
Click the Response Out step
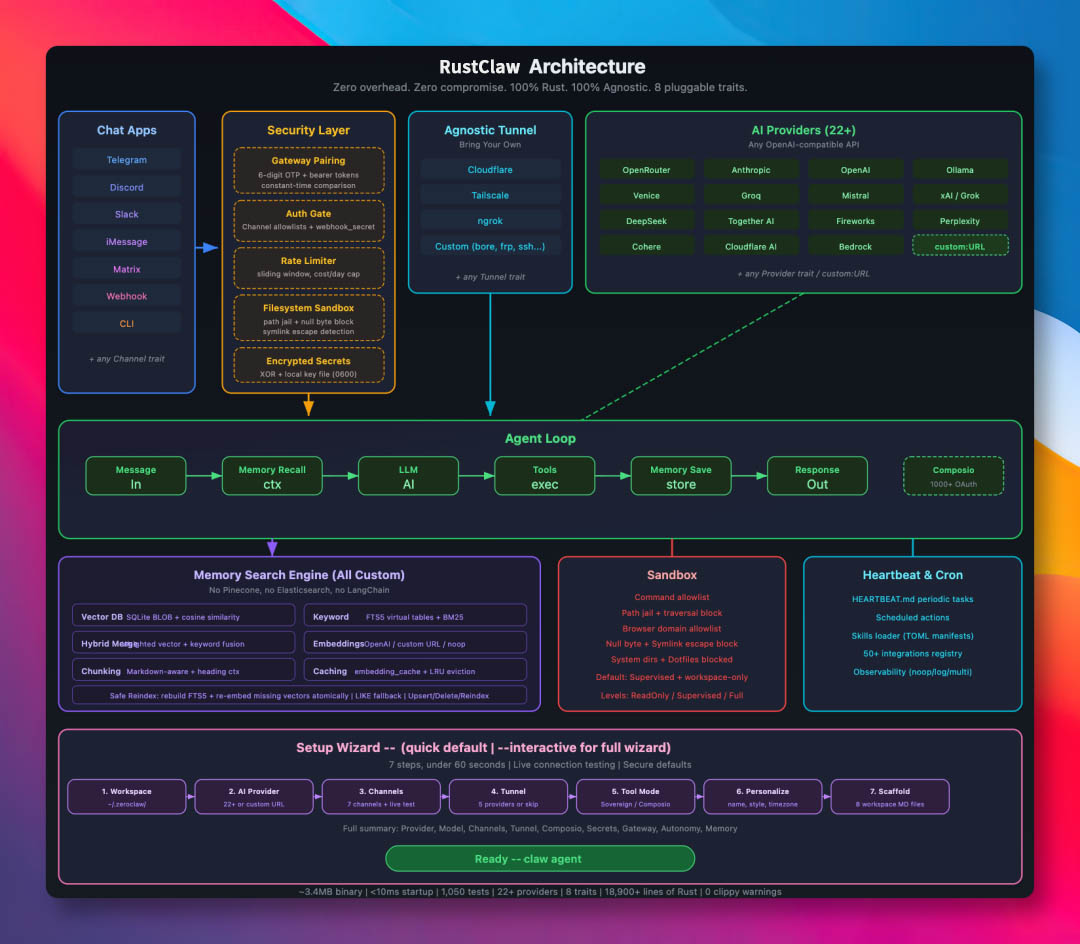(x=817, y=476)
